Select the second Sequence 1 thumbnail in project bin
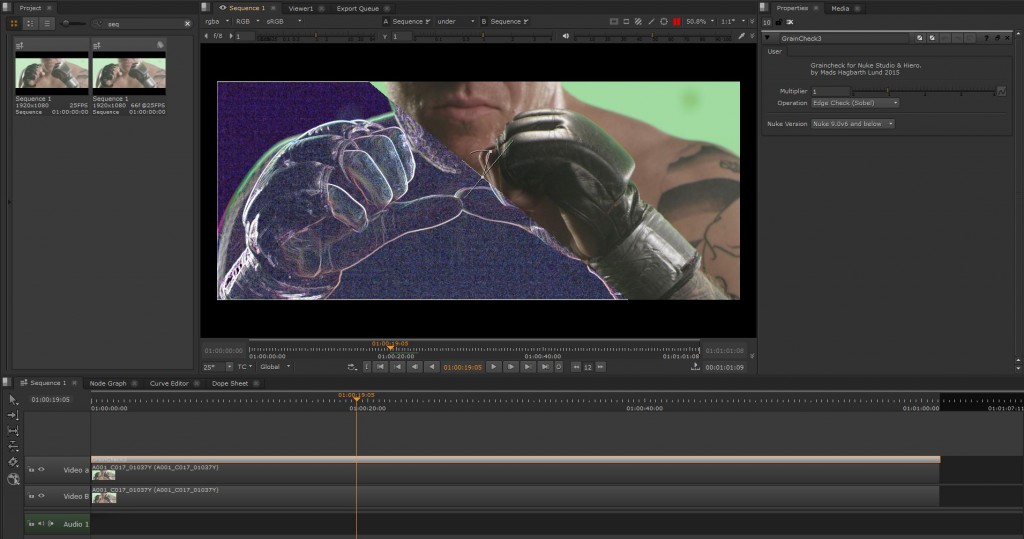Screen dimensions: 1024x539 pos(128,73)
